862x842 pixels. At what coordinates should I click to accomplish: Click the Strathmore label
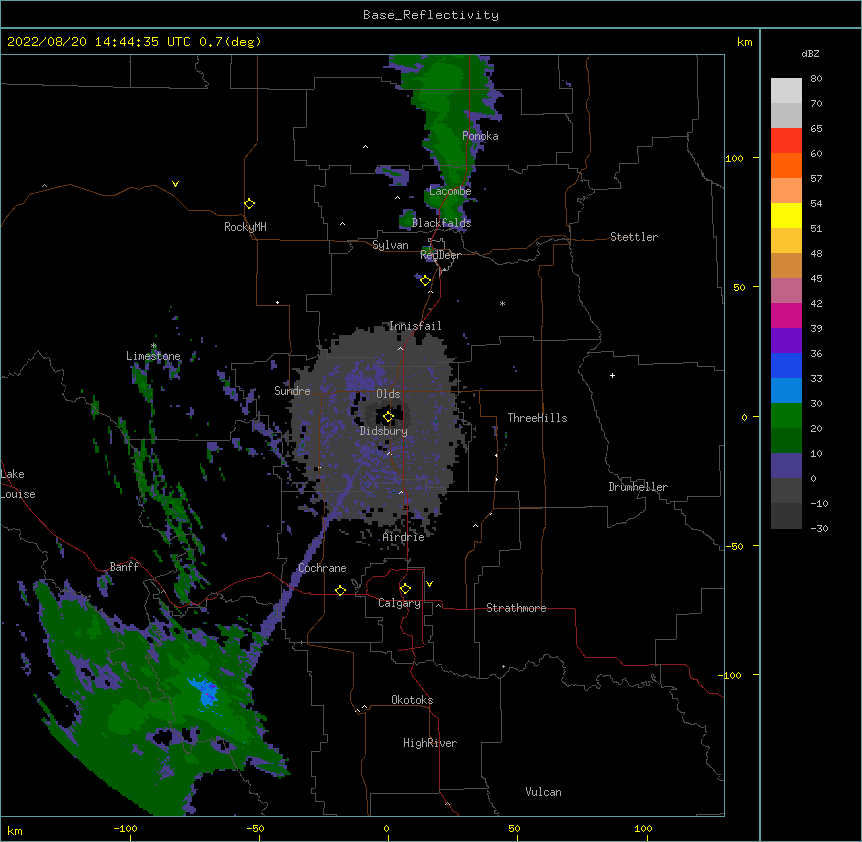pos(516,608)
